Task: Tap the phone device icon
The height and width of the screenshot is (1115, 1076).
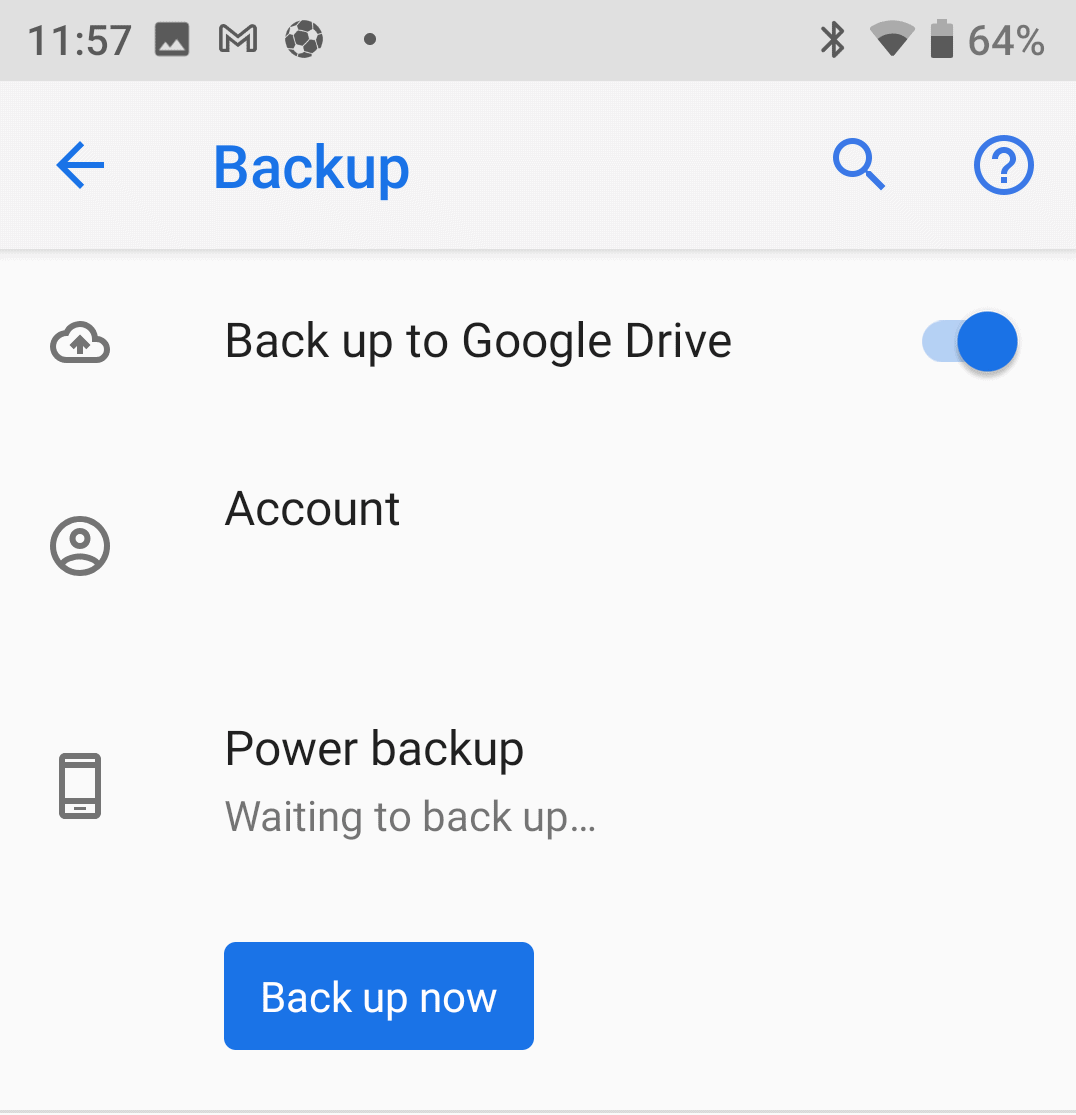Action: pos(80,786)
